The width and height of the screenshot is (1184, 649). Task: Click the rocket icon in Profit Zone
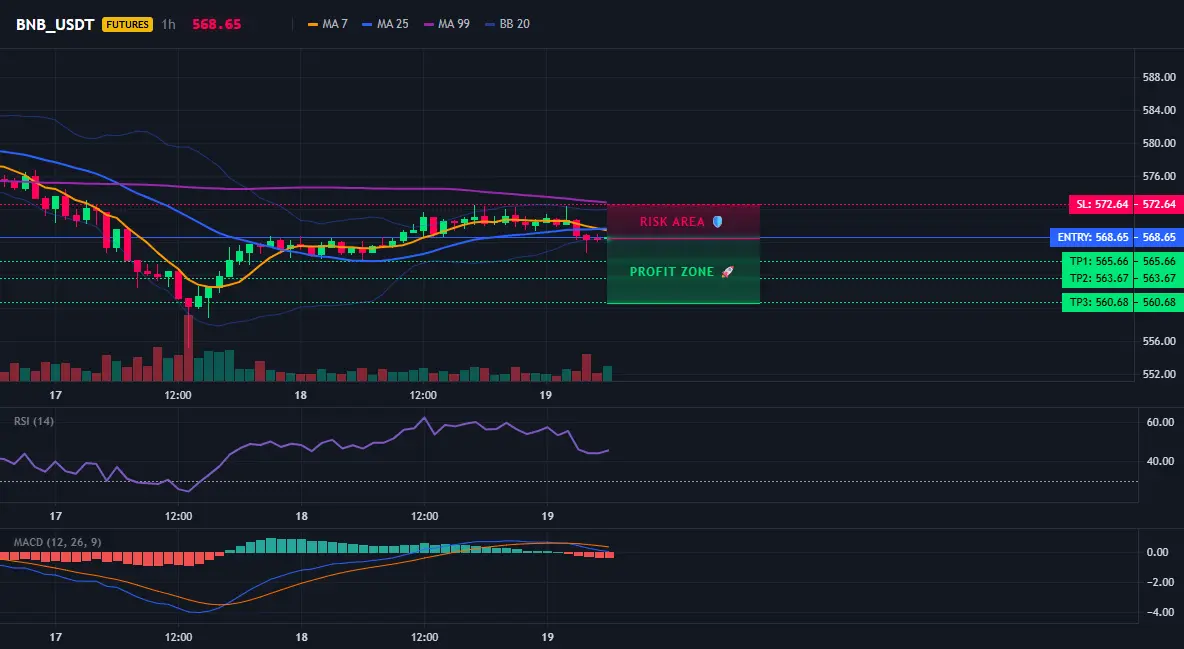(727, 271)
